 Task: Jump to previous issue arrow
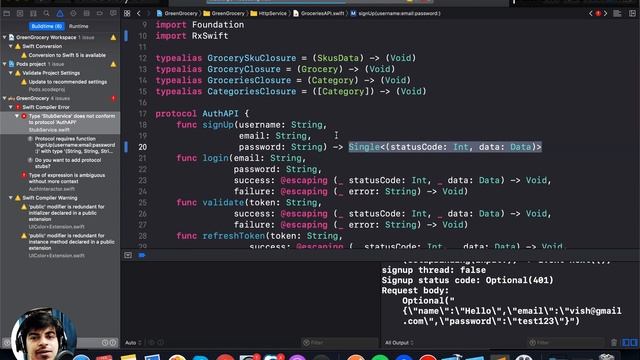591,13
